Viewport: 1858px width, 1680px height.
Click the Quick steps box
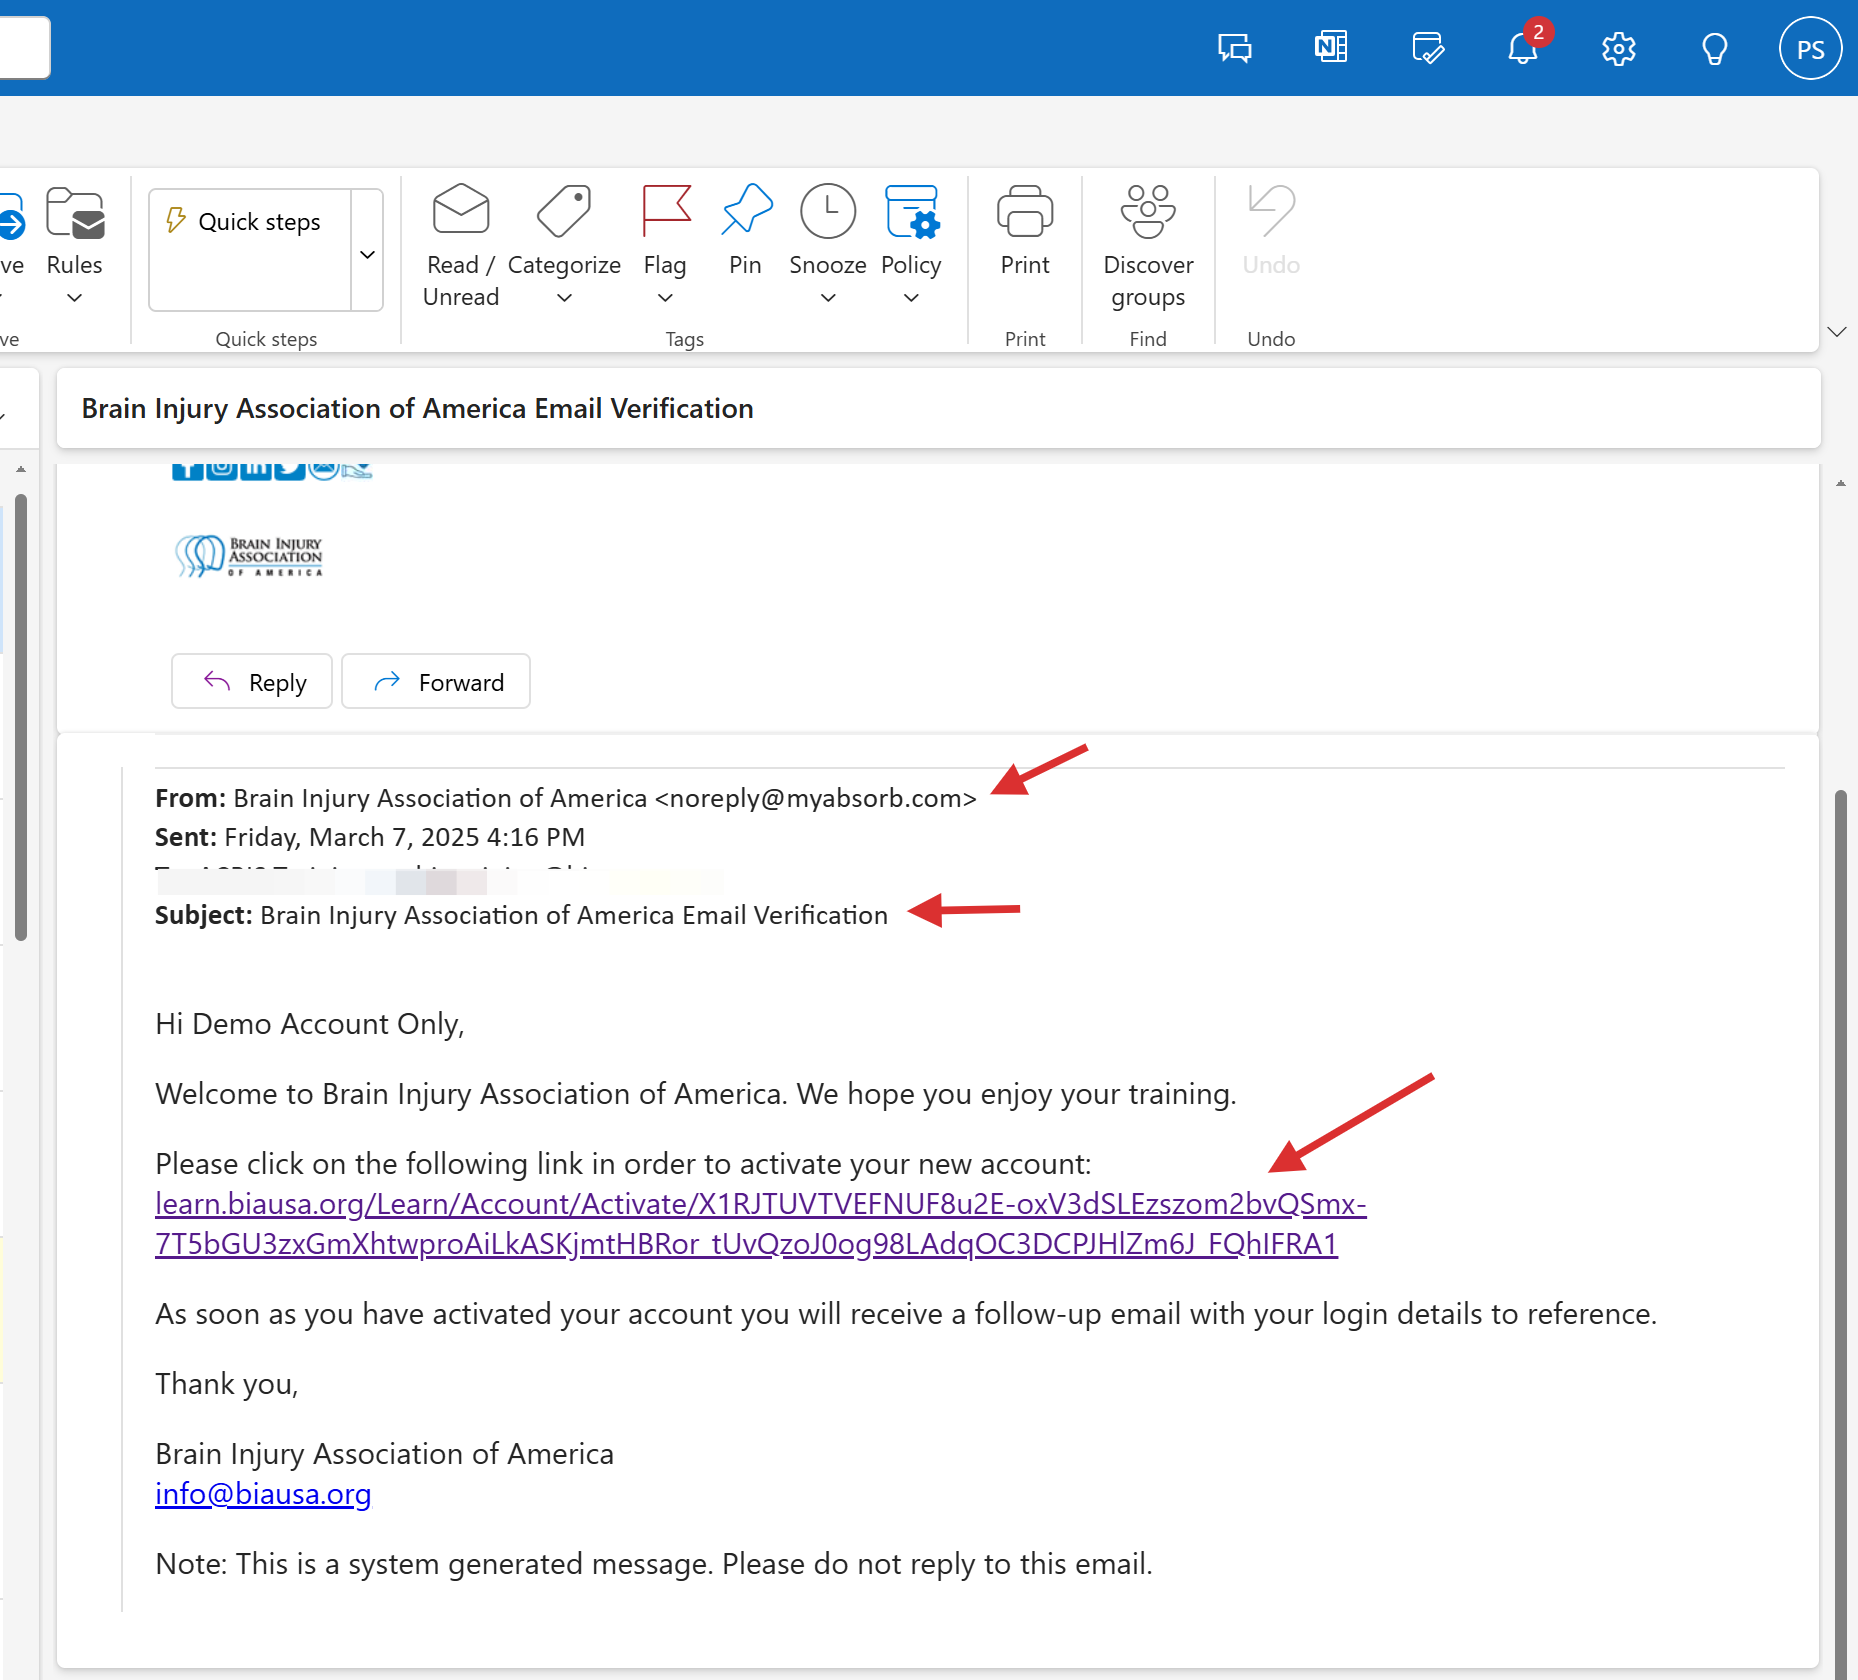tap(250, 250)
